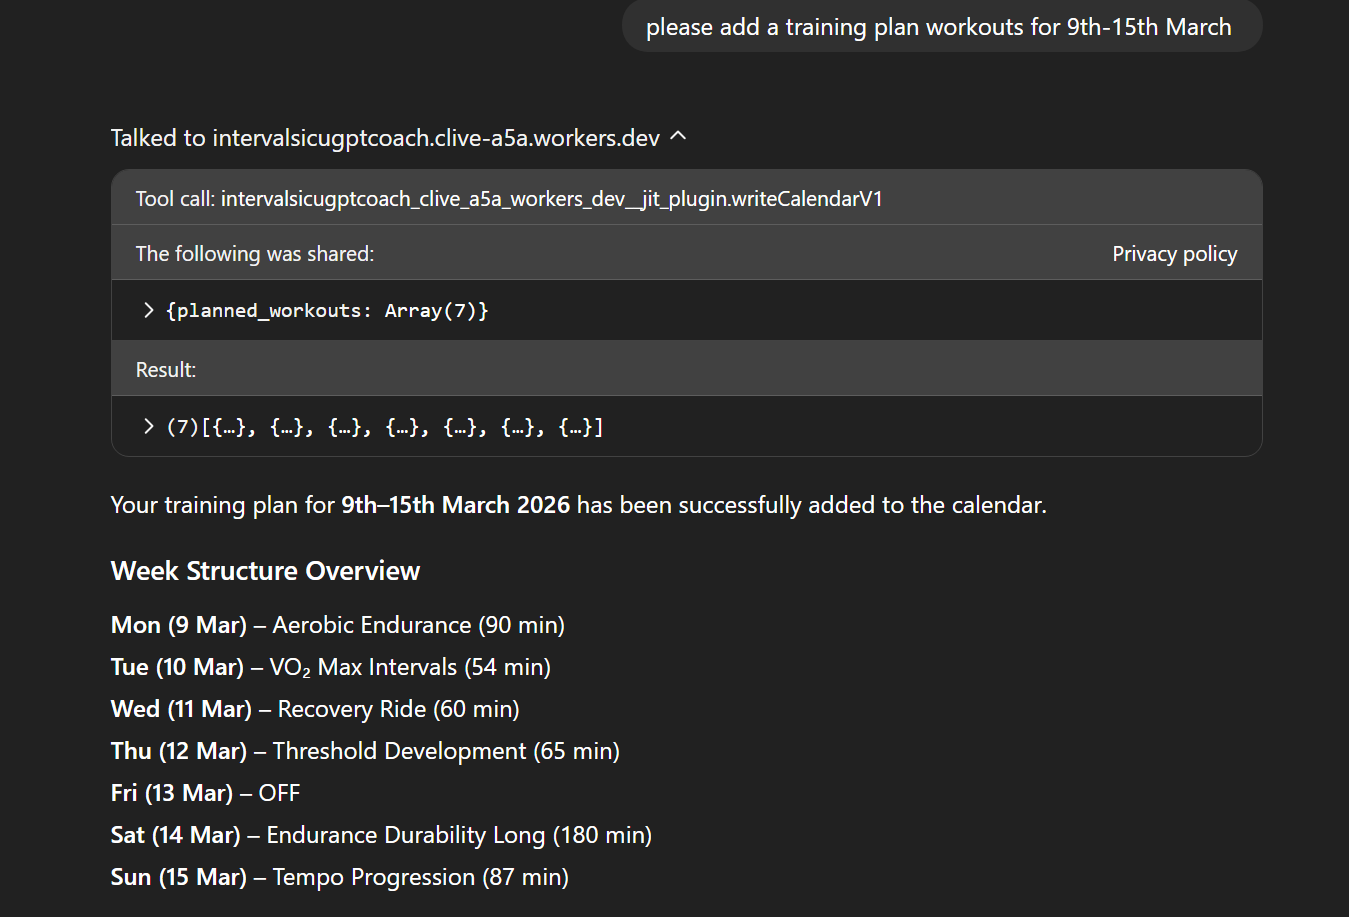Click the (7)[{…}, {…}] result array text
1349x917 pixels.
[385, 428]
